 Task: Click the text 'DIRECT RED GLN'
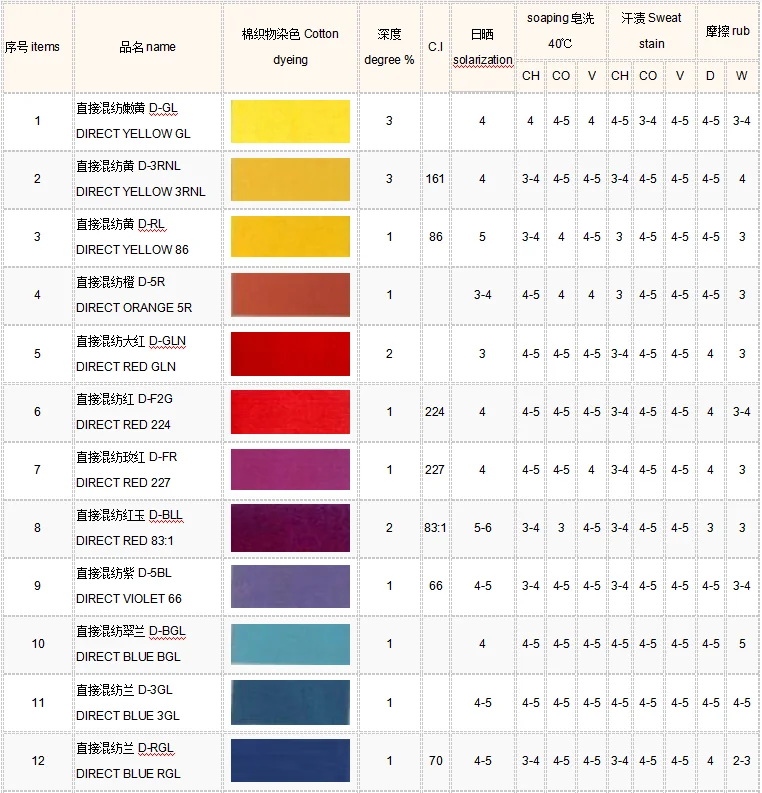(126, 367)
